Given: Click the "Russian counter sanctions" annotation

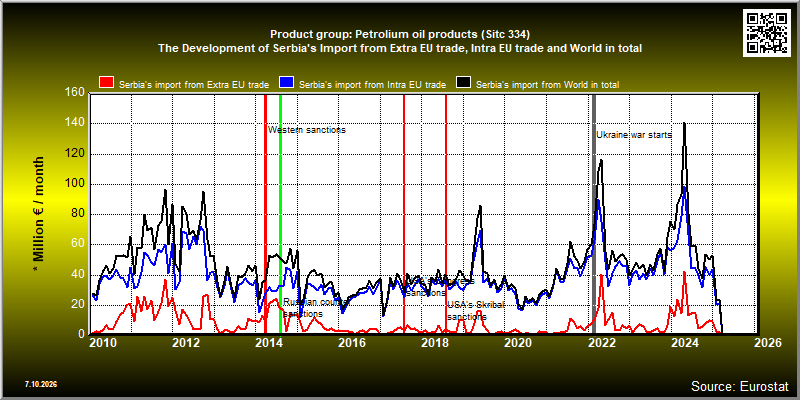Looking at the screenshot, I should coord(314,308).
